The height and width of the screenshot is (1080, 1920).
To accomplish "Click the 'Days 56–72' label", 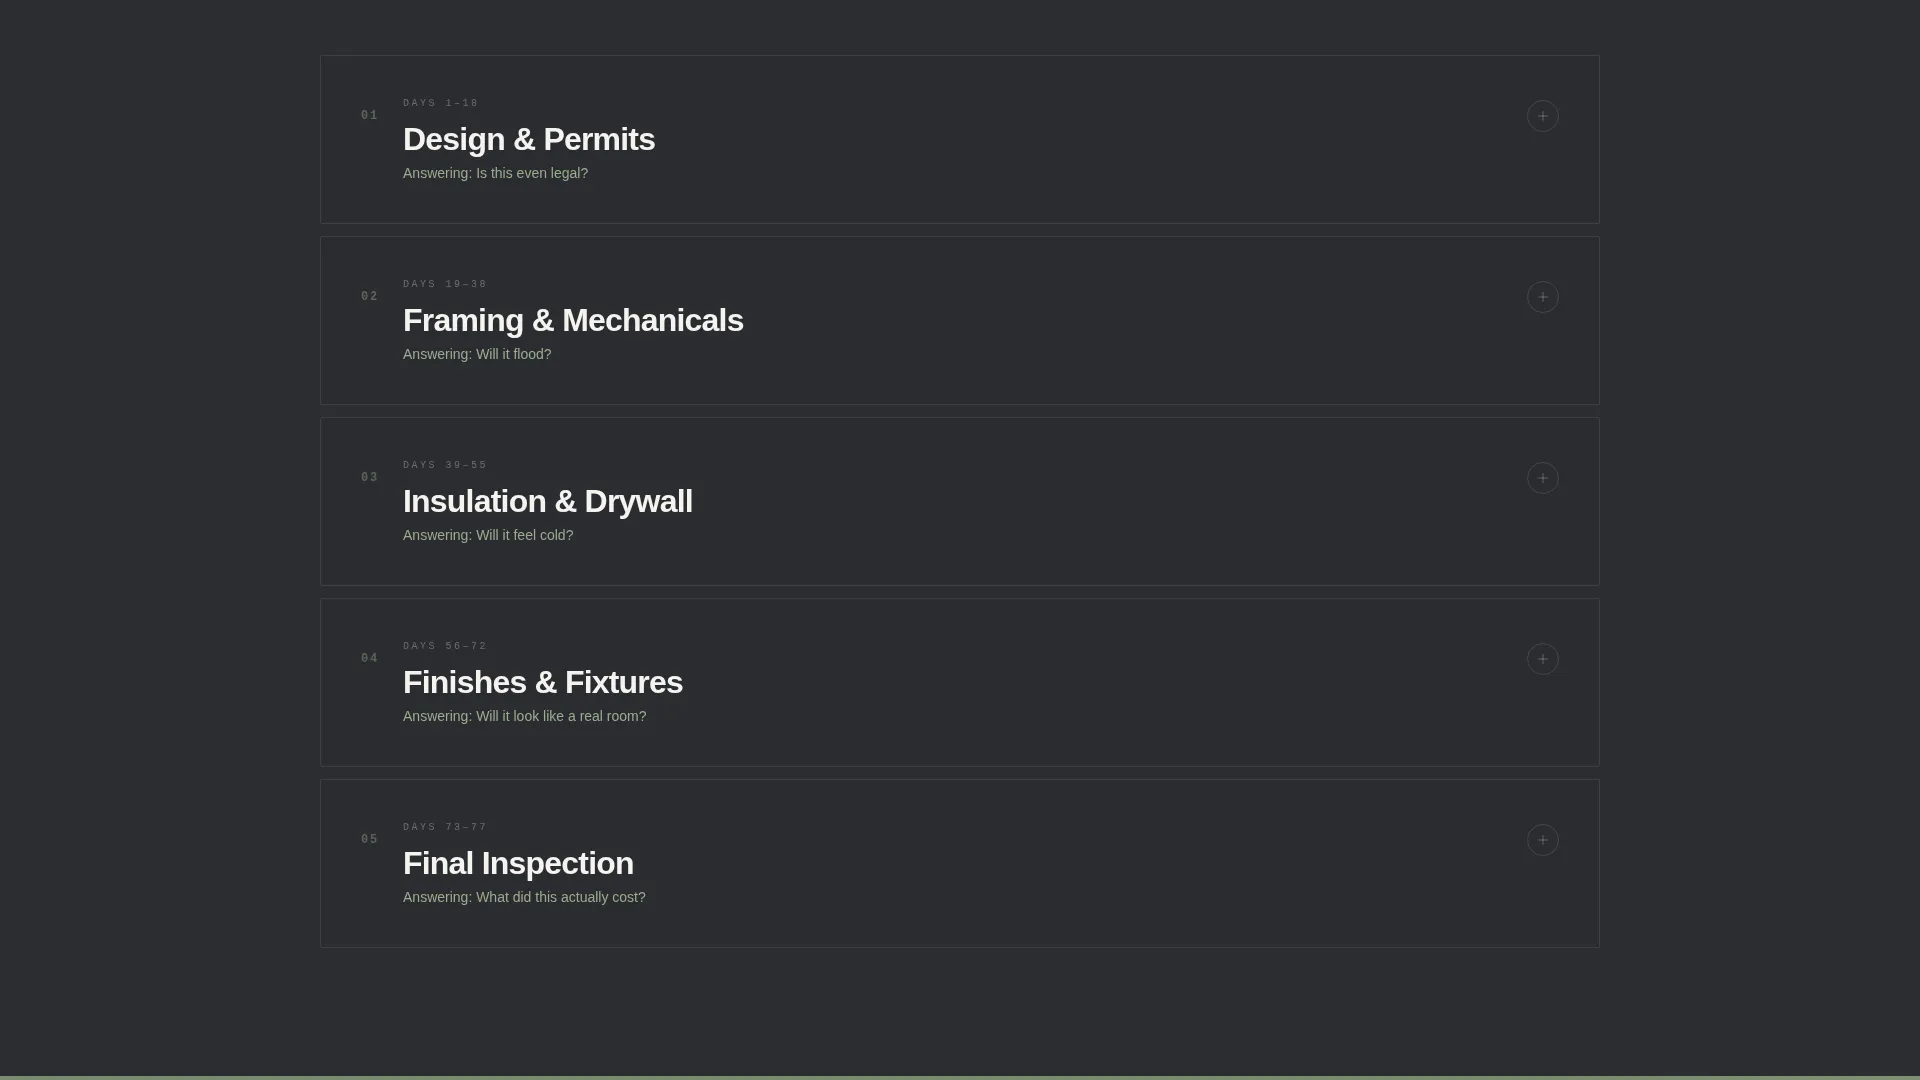I will pyautogui.click(x=445, y=646).
